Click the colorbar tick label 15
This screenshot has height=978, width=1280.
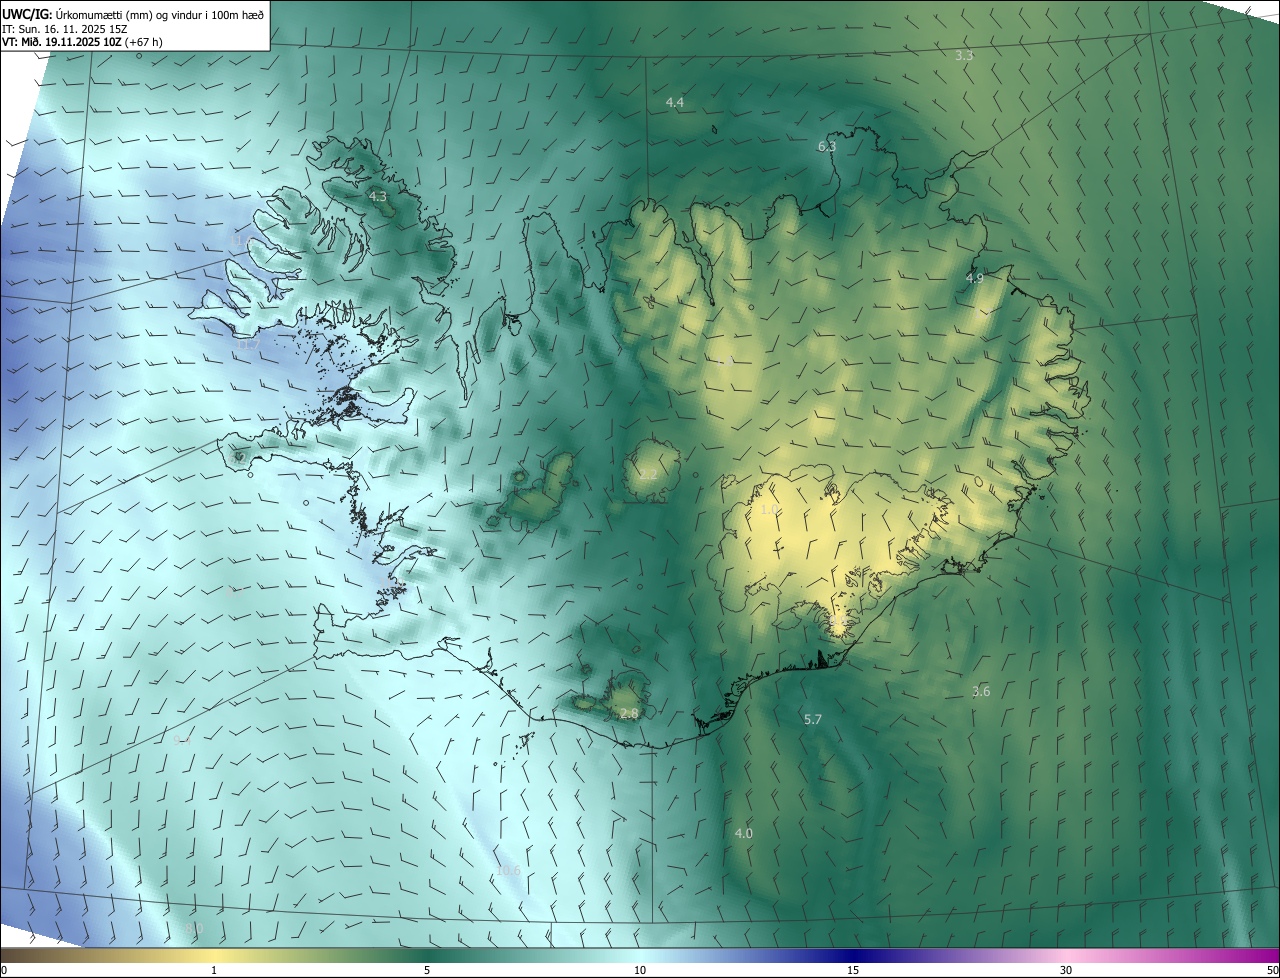[x=853, y=970]
